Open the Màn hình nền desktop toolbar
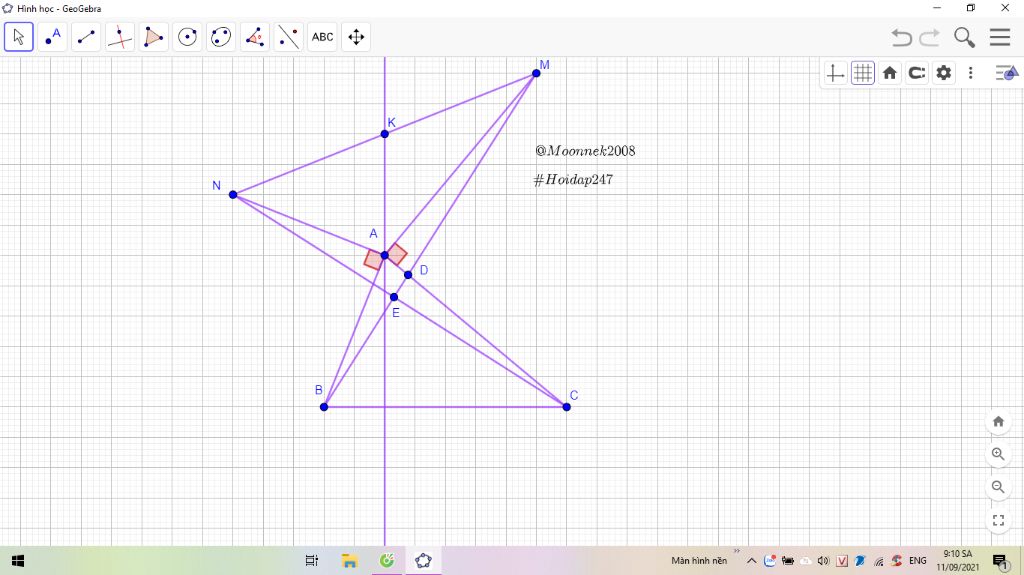Screen dimensions: 1024x575 coord(699,561)
